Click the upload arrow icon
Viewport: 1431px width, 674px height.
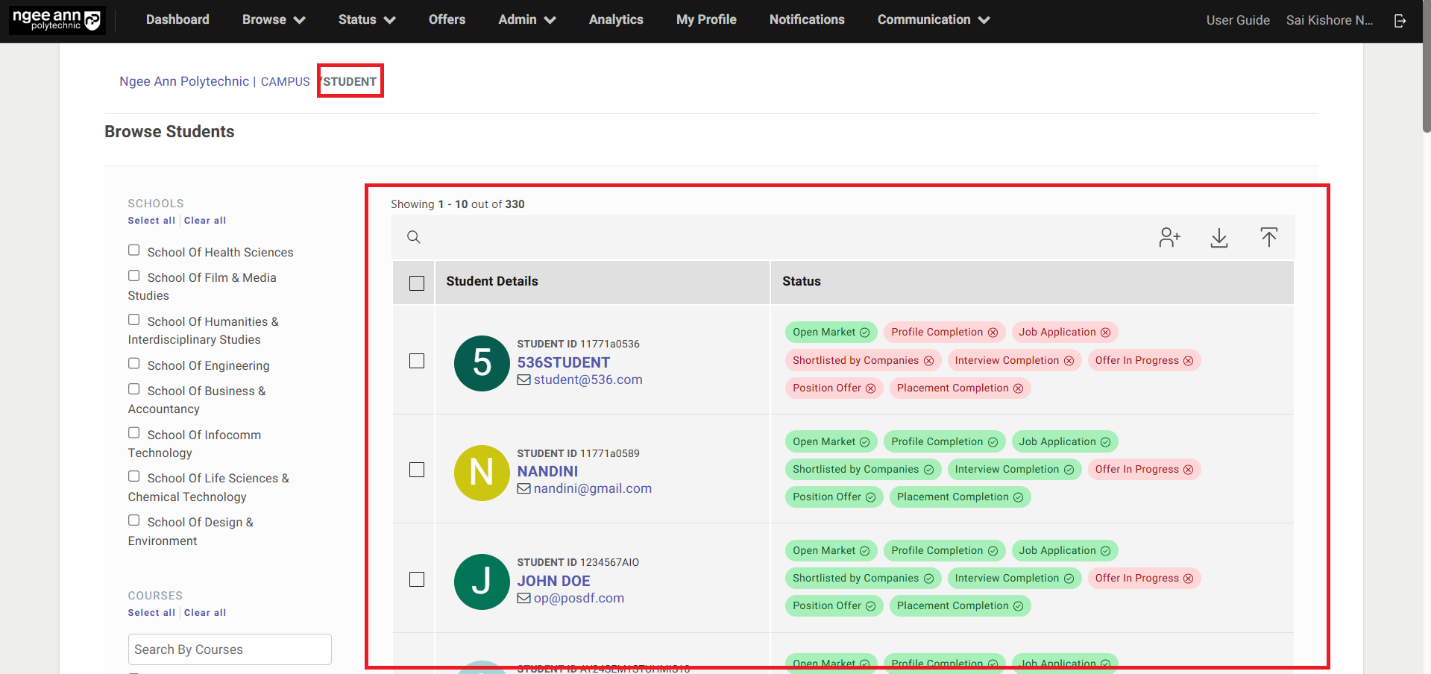(1268, 238)
